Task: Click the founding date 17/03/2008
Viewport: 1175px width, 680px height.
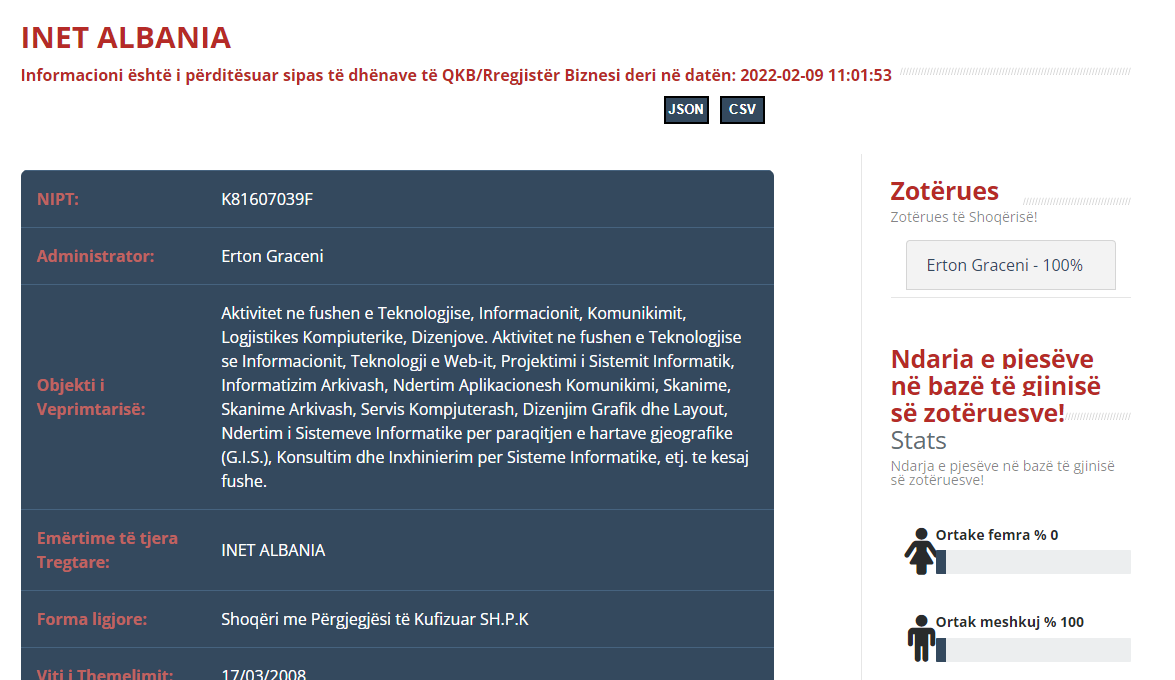Action: coord(263,674)
